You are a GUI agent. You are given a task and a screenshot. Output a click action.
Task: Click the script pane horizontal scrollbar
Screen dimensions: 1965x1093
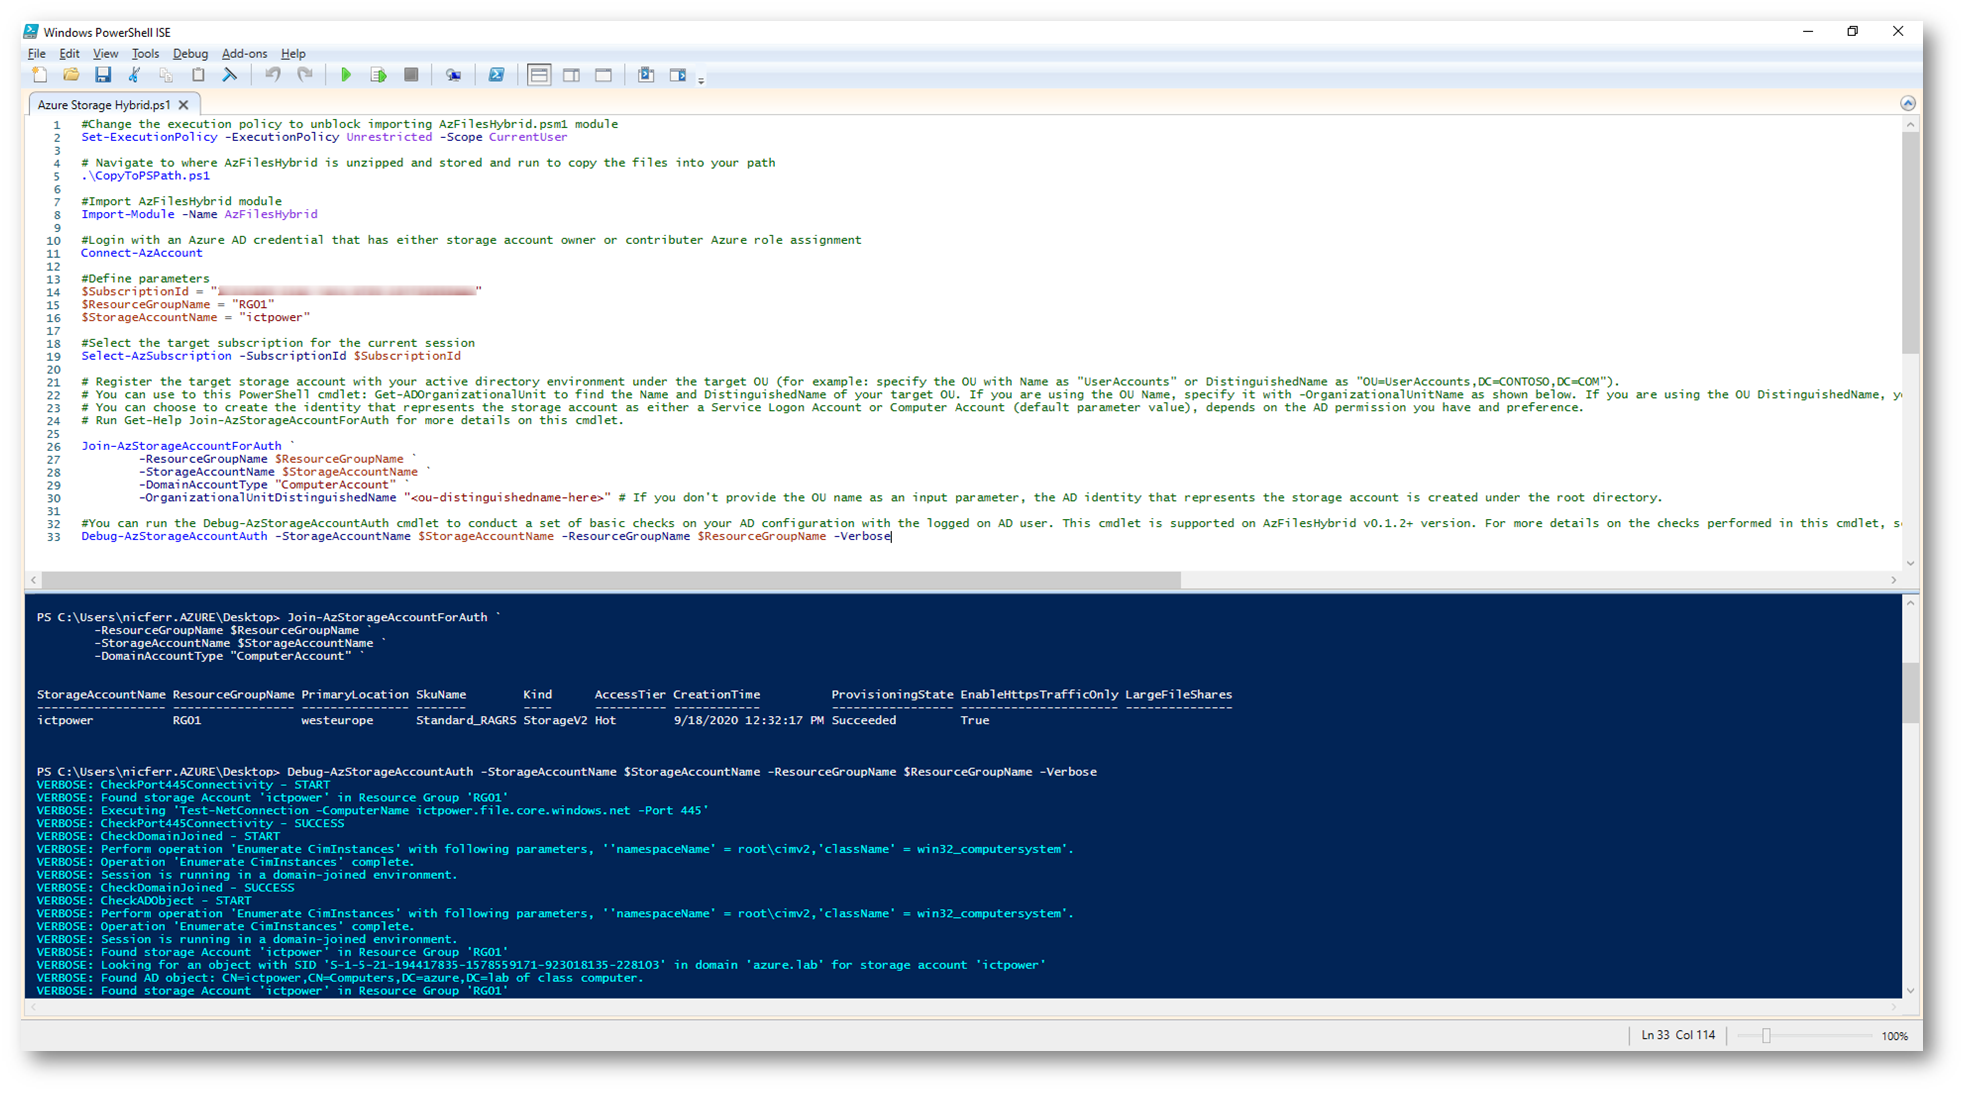coord(611,580)
